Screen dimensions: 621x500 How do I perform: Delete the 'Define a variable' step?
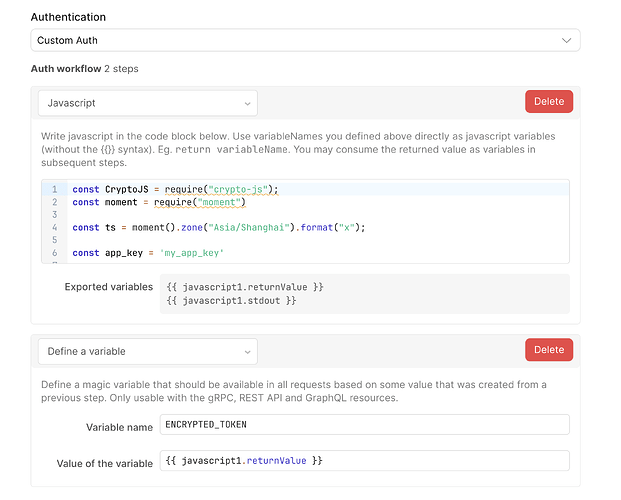point(548,350)
